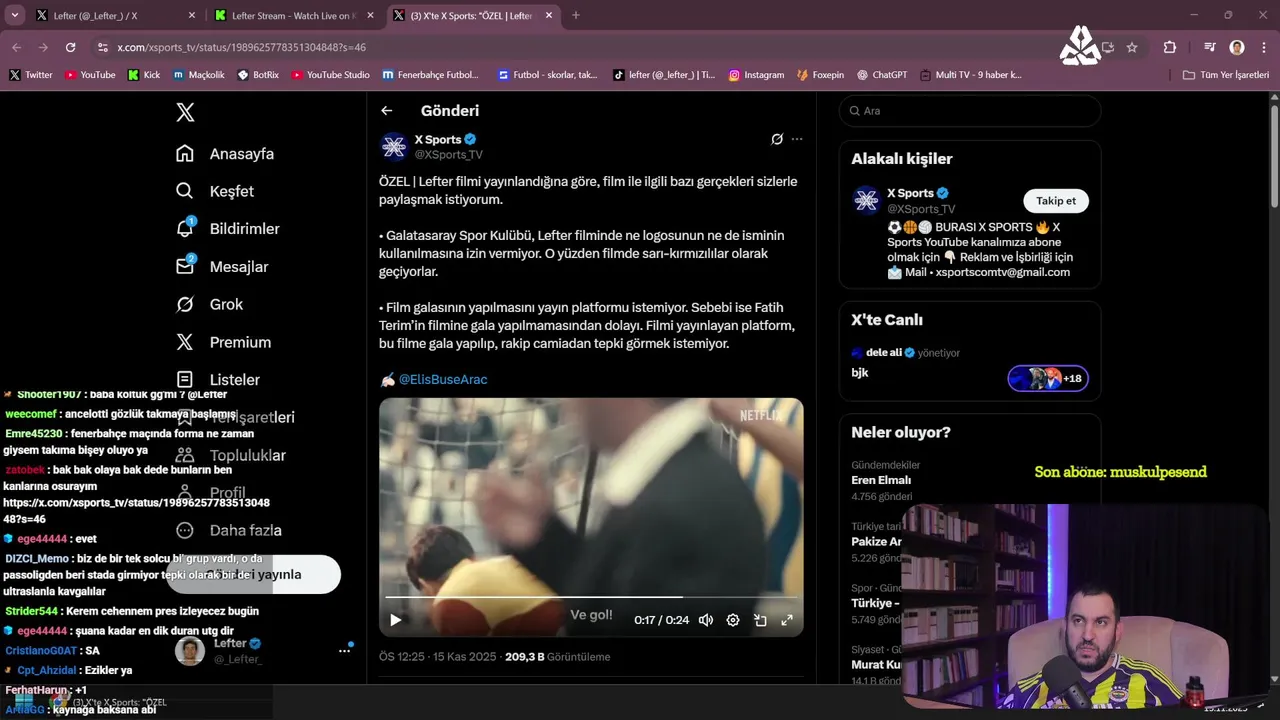The width and height of the screenshot is (1280, 720).
Task: Open the Chrome profile avatar
Action: (x=1237, y=47)
